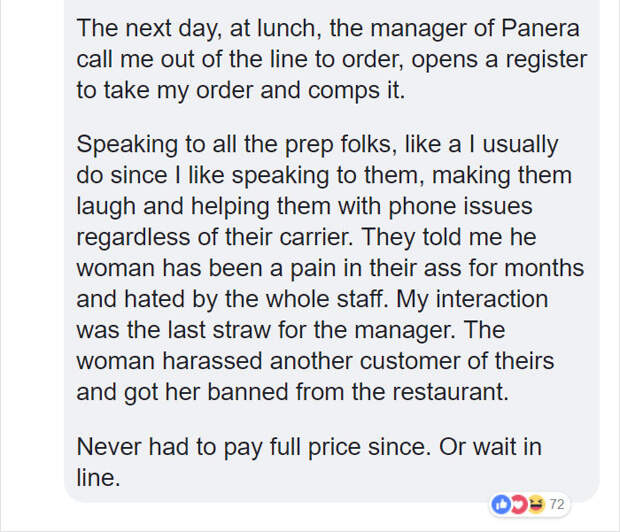Click the final word "line." in the comment
The image size is (620, 532).
(98, 478)
